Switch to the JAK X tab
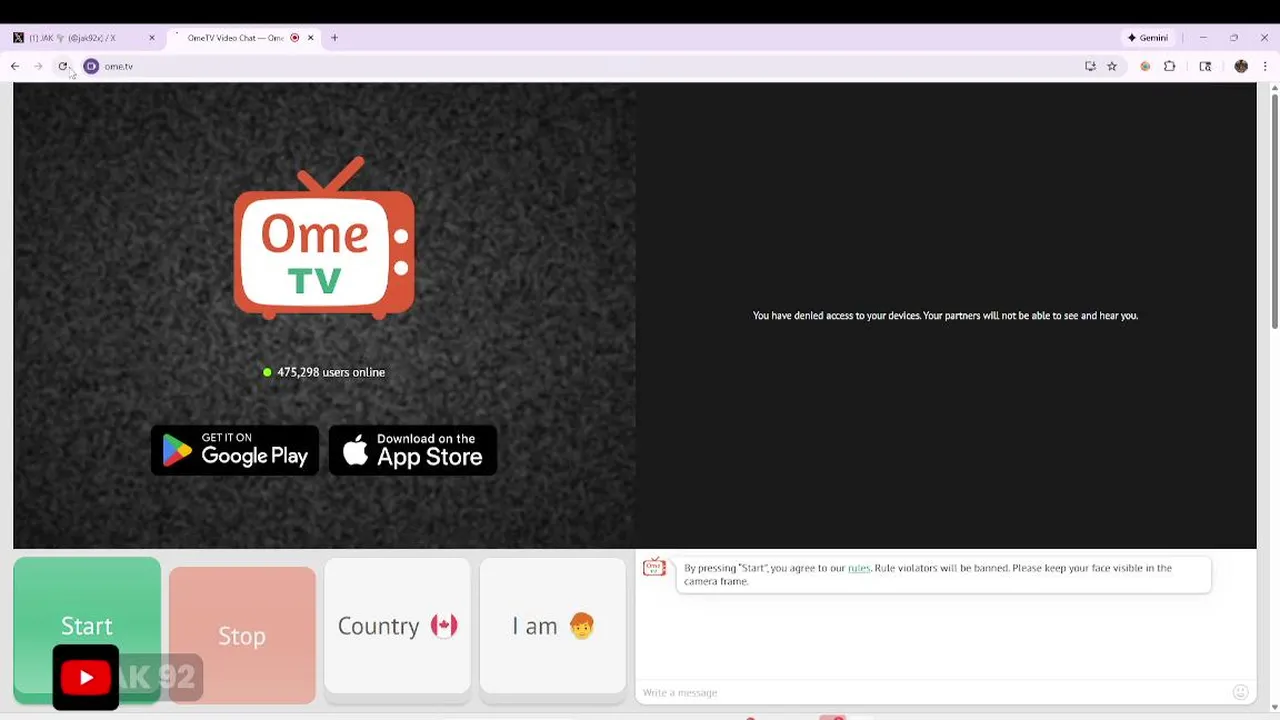The image size is (1280, 720). click(85, 38)
